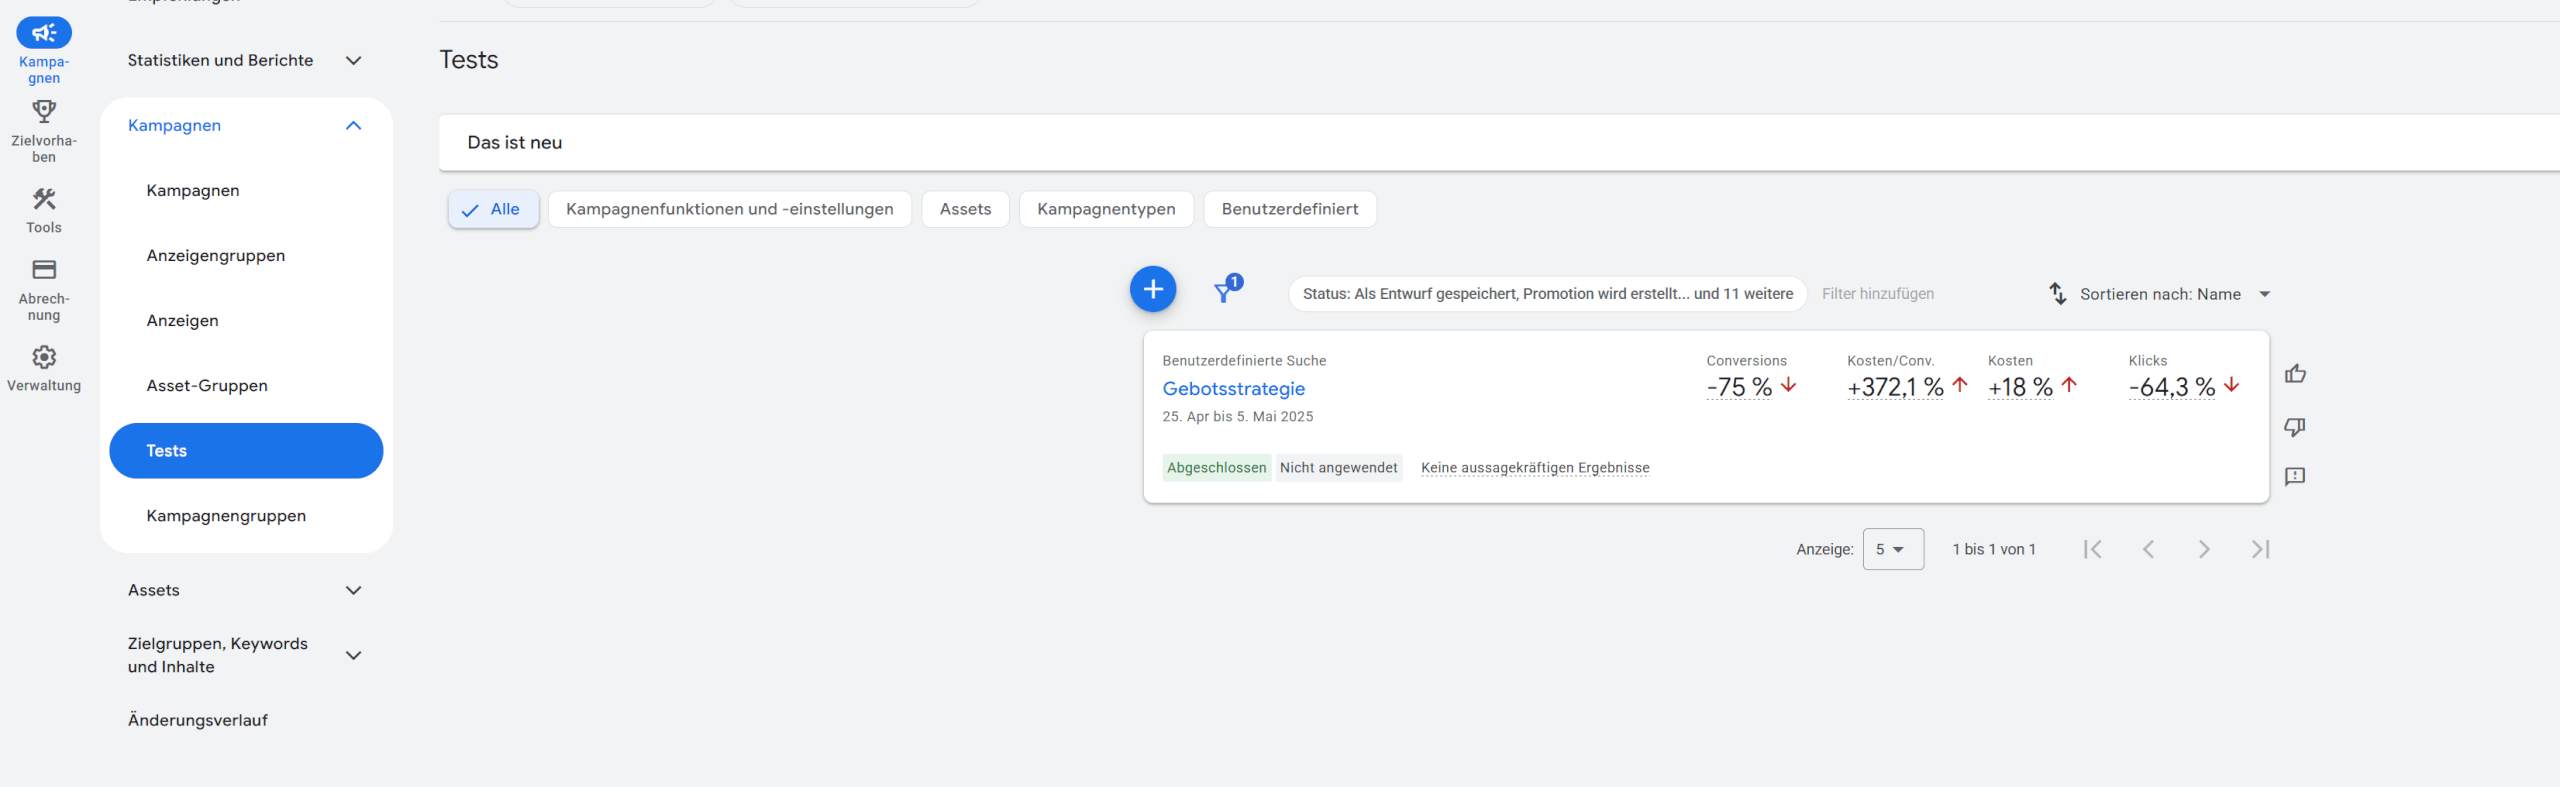Go to last page of results

(x=2260, y=549)
